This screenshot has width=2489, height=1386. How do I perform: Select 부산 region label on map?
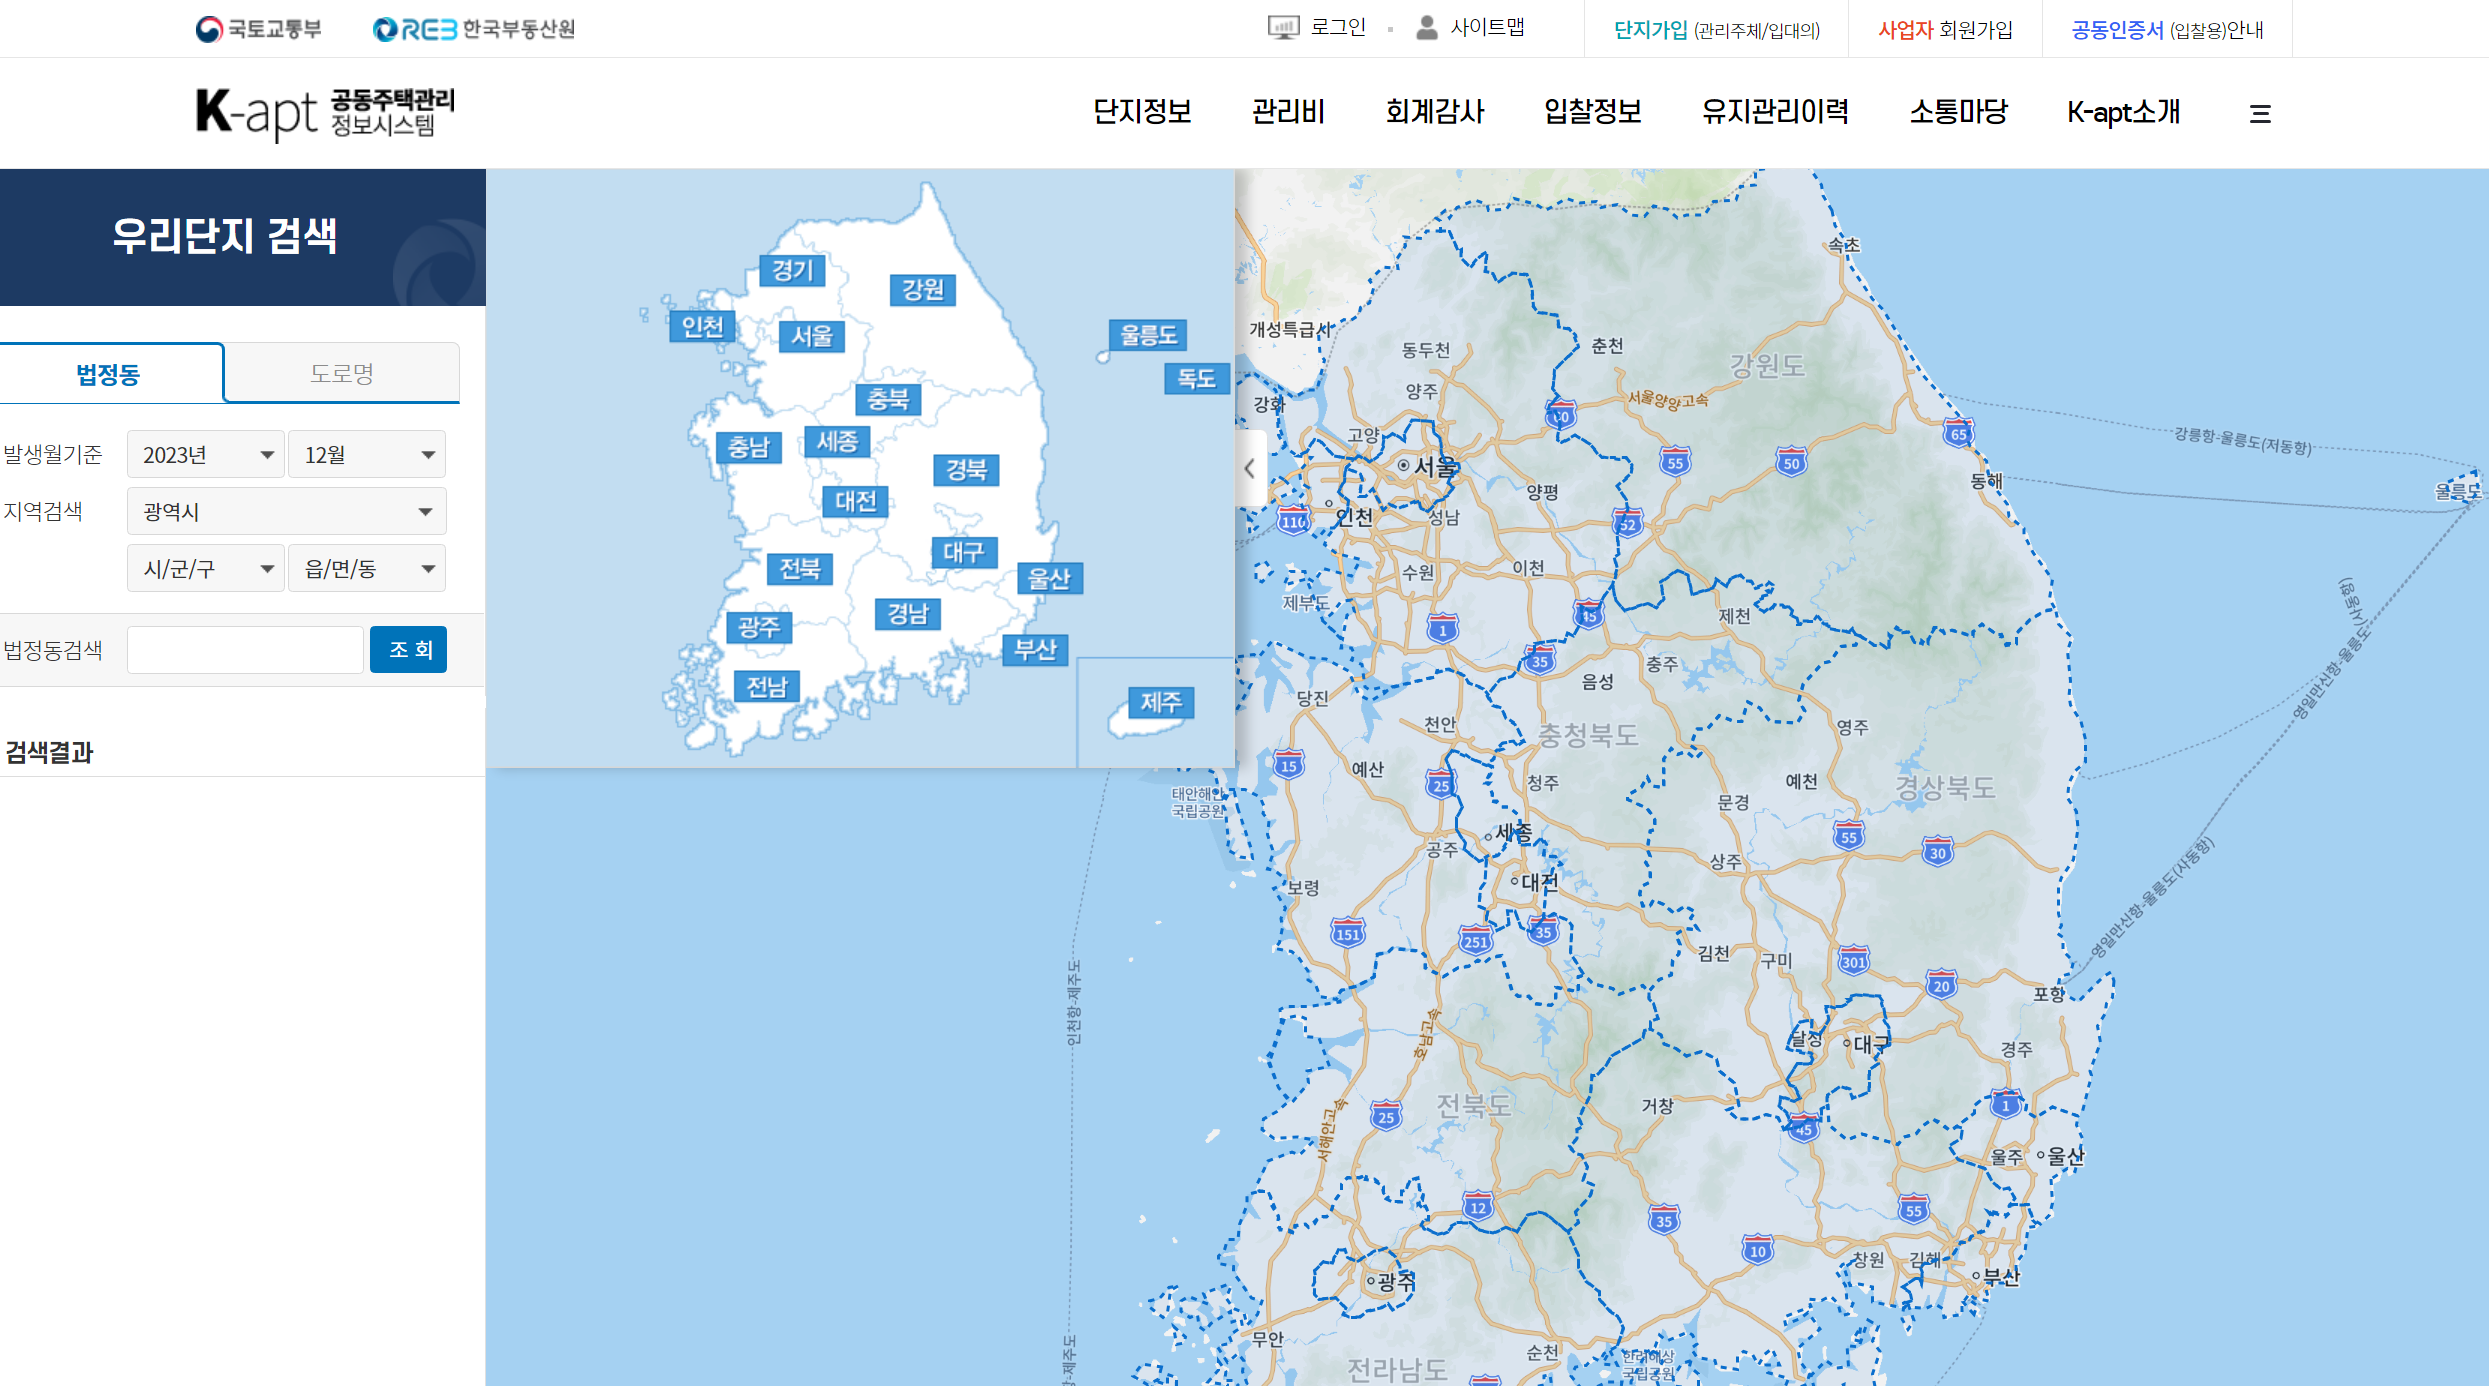pyautogui.click(x=1035, y=650)
